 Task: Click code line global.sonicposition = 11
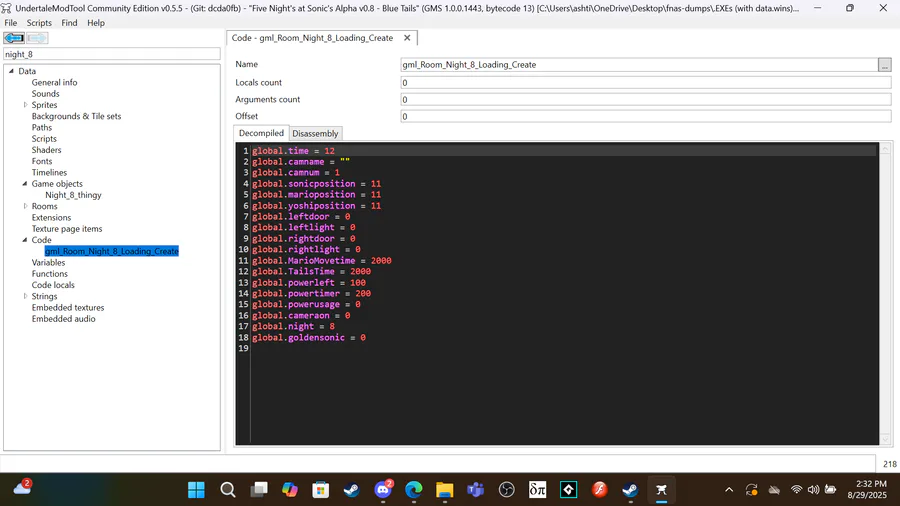(x=316, y=184)
